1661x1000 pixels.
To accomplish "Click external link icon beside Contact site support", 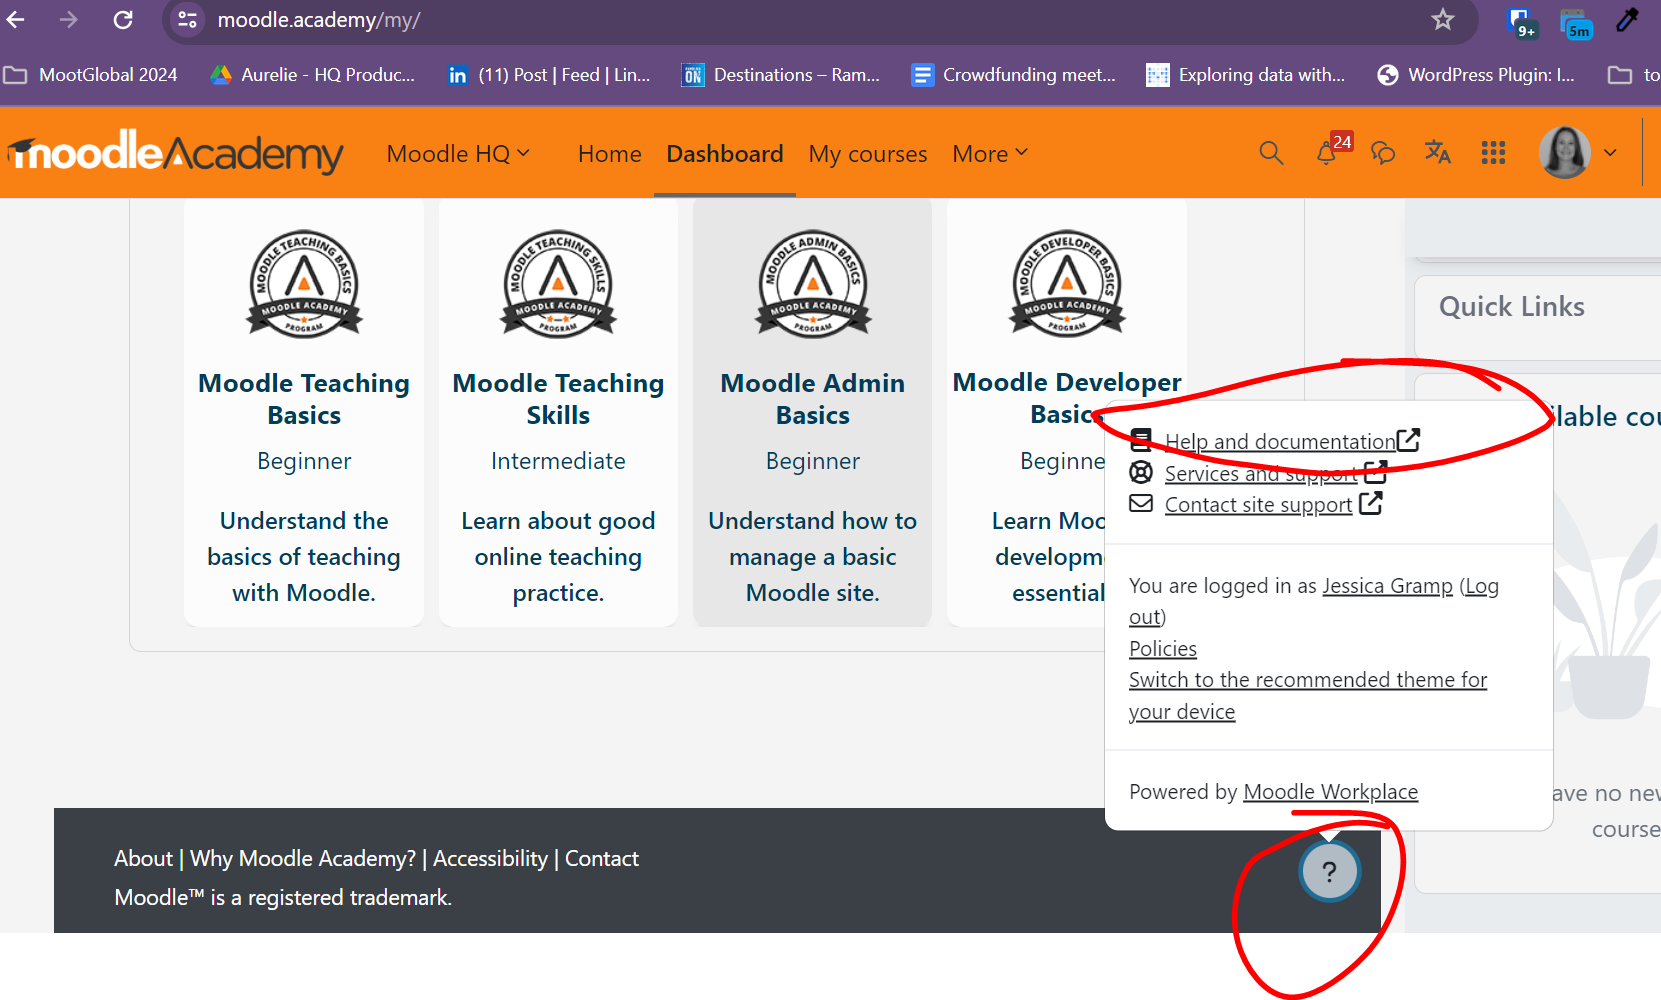I will pos(1371,503).
